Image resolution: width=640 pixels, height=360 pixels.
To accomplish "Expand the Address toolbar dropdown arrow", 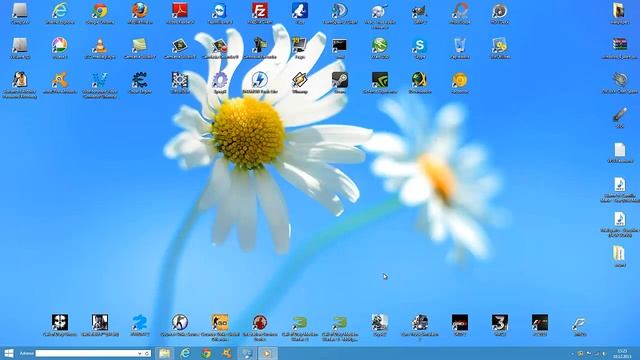I will coord(140,353).
